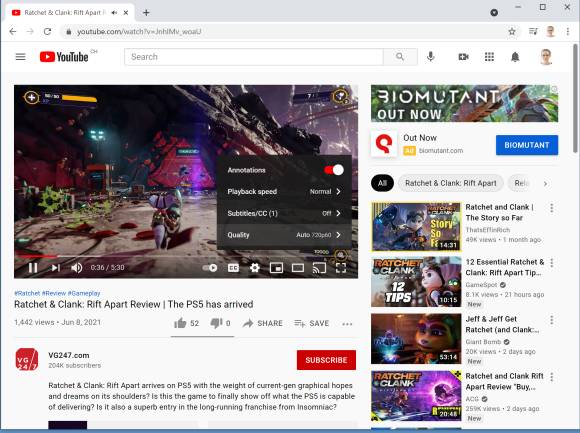Go back in browser history
580x433 pixels.
[13, 31]
